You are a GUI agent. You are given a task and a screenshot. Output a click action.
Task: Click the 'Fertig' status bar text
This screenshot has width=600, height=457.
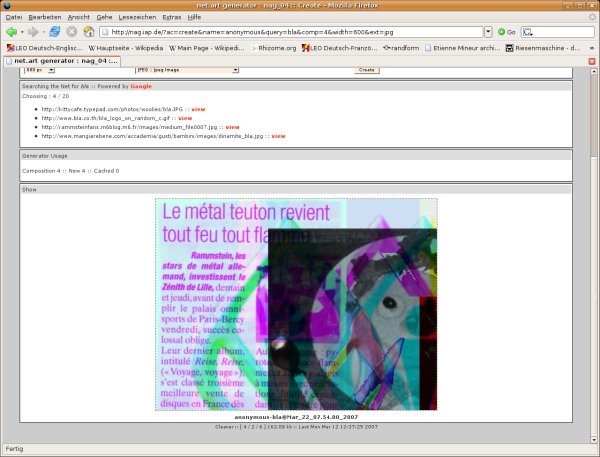point(15,449)
